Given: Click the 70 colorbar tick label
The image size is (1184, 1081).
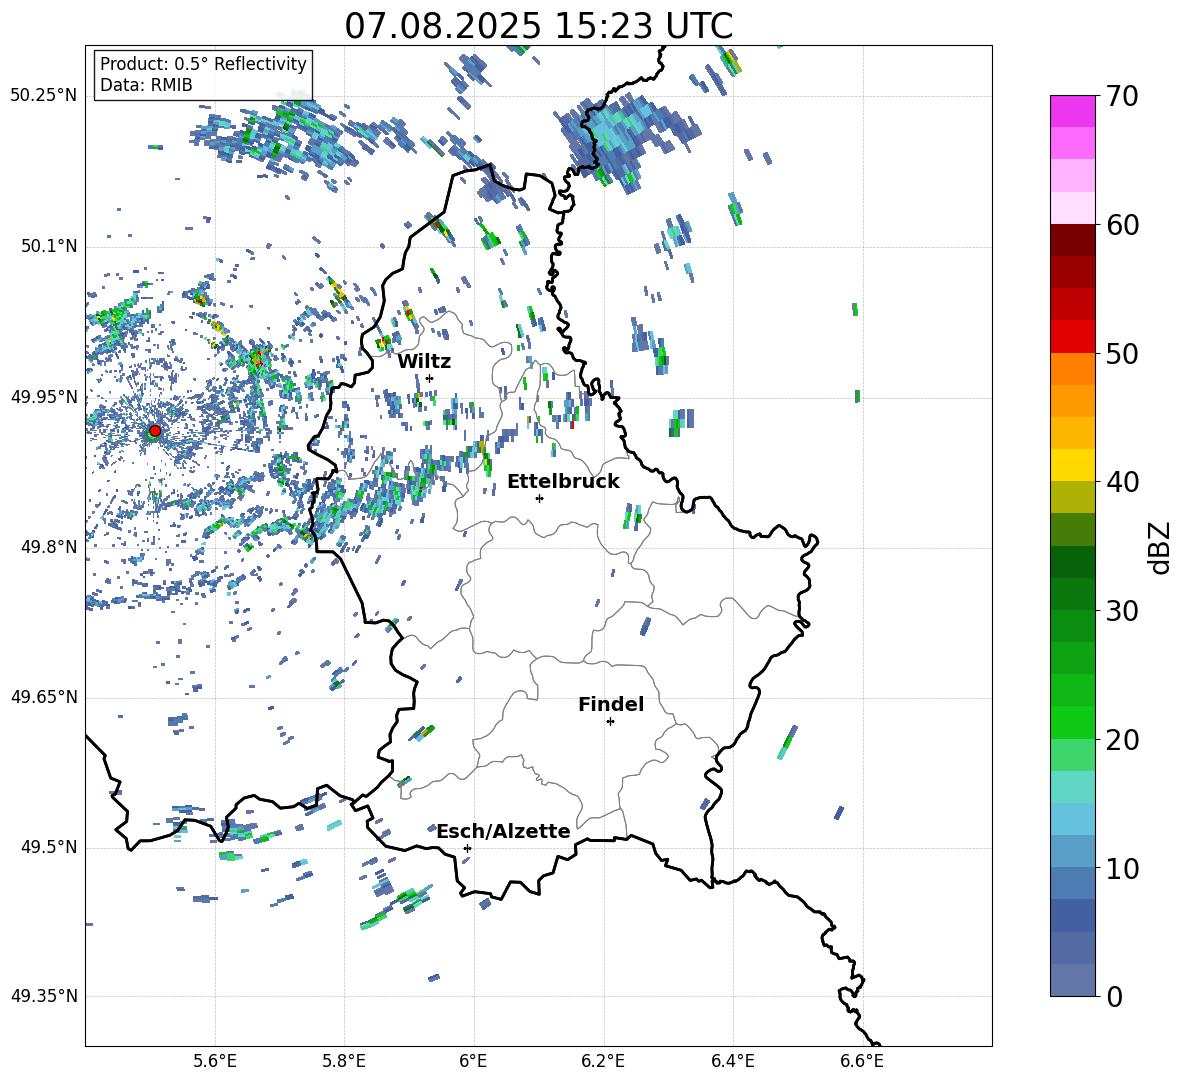Looking at the screenshot, I should point(1123,97).
